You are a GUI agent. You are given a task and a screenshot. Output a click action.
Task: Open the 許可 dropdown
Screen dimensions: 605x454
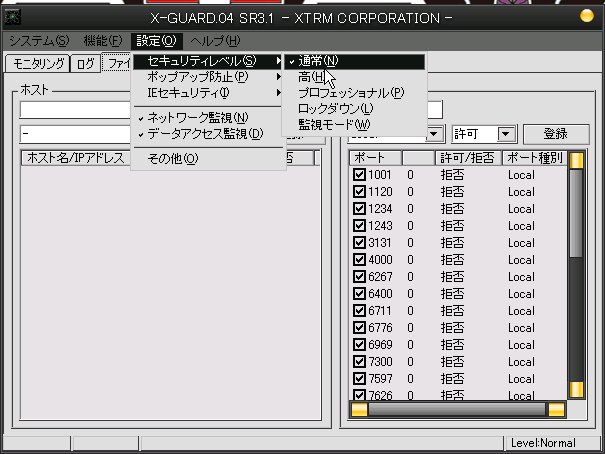pyautogui.click(x=506, y=134)
